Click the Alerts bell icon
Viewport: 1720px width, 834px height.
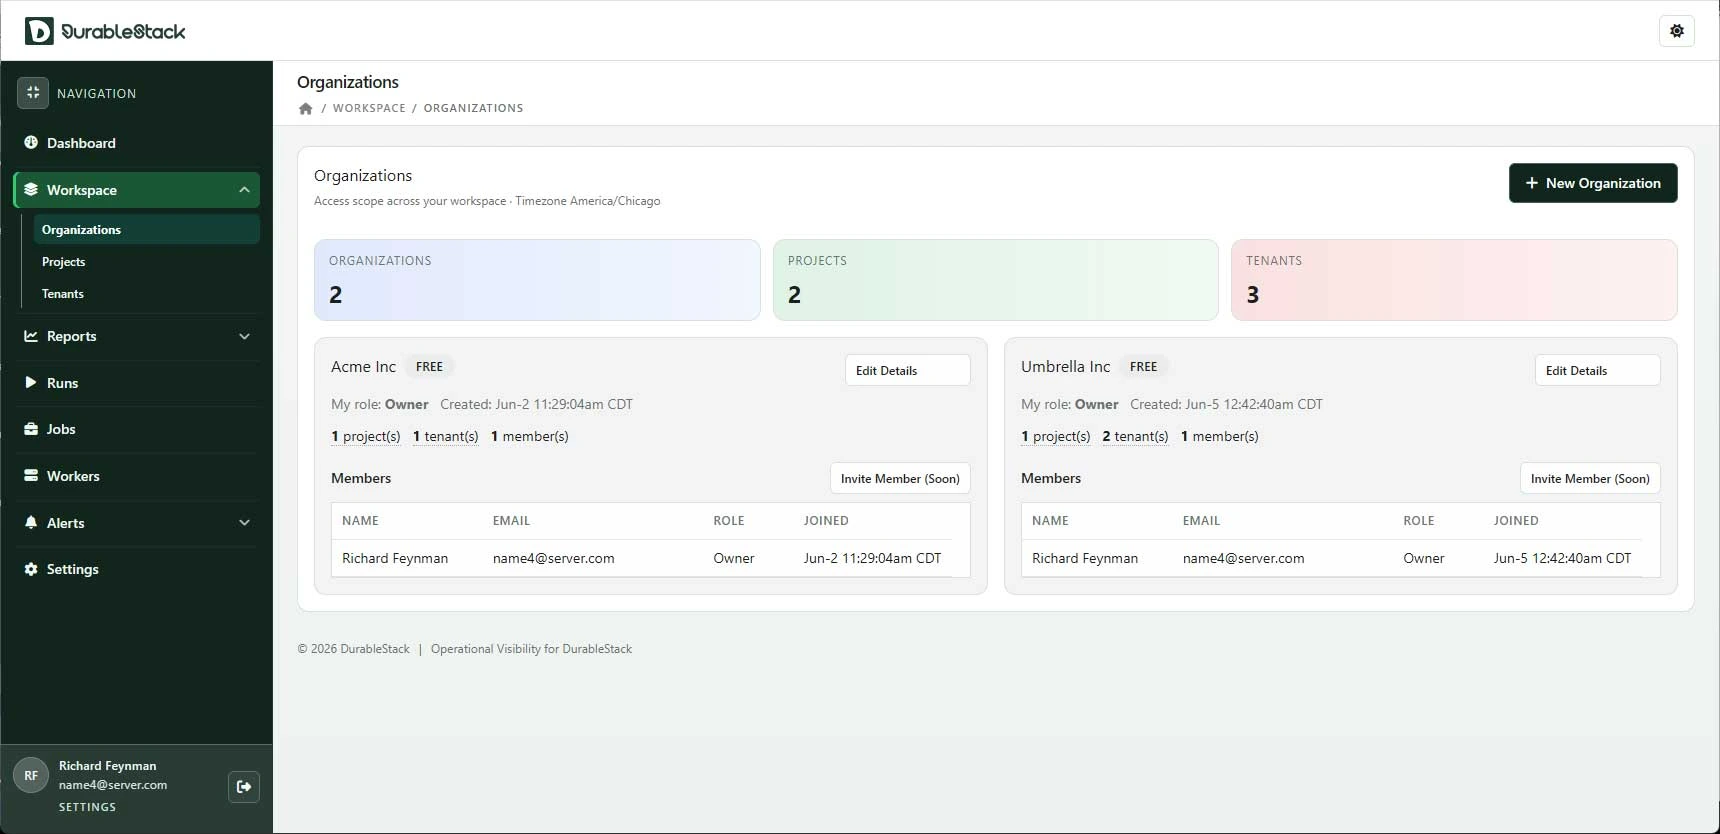coord(31,523)
